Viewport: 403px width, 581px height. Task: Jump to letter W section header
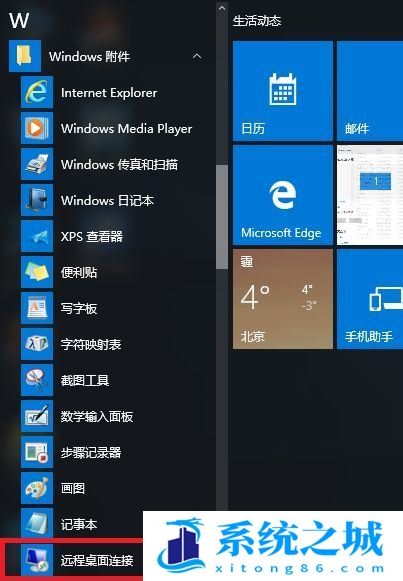pyautogui.click(x=19, y=20)
